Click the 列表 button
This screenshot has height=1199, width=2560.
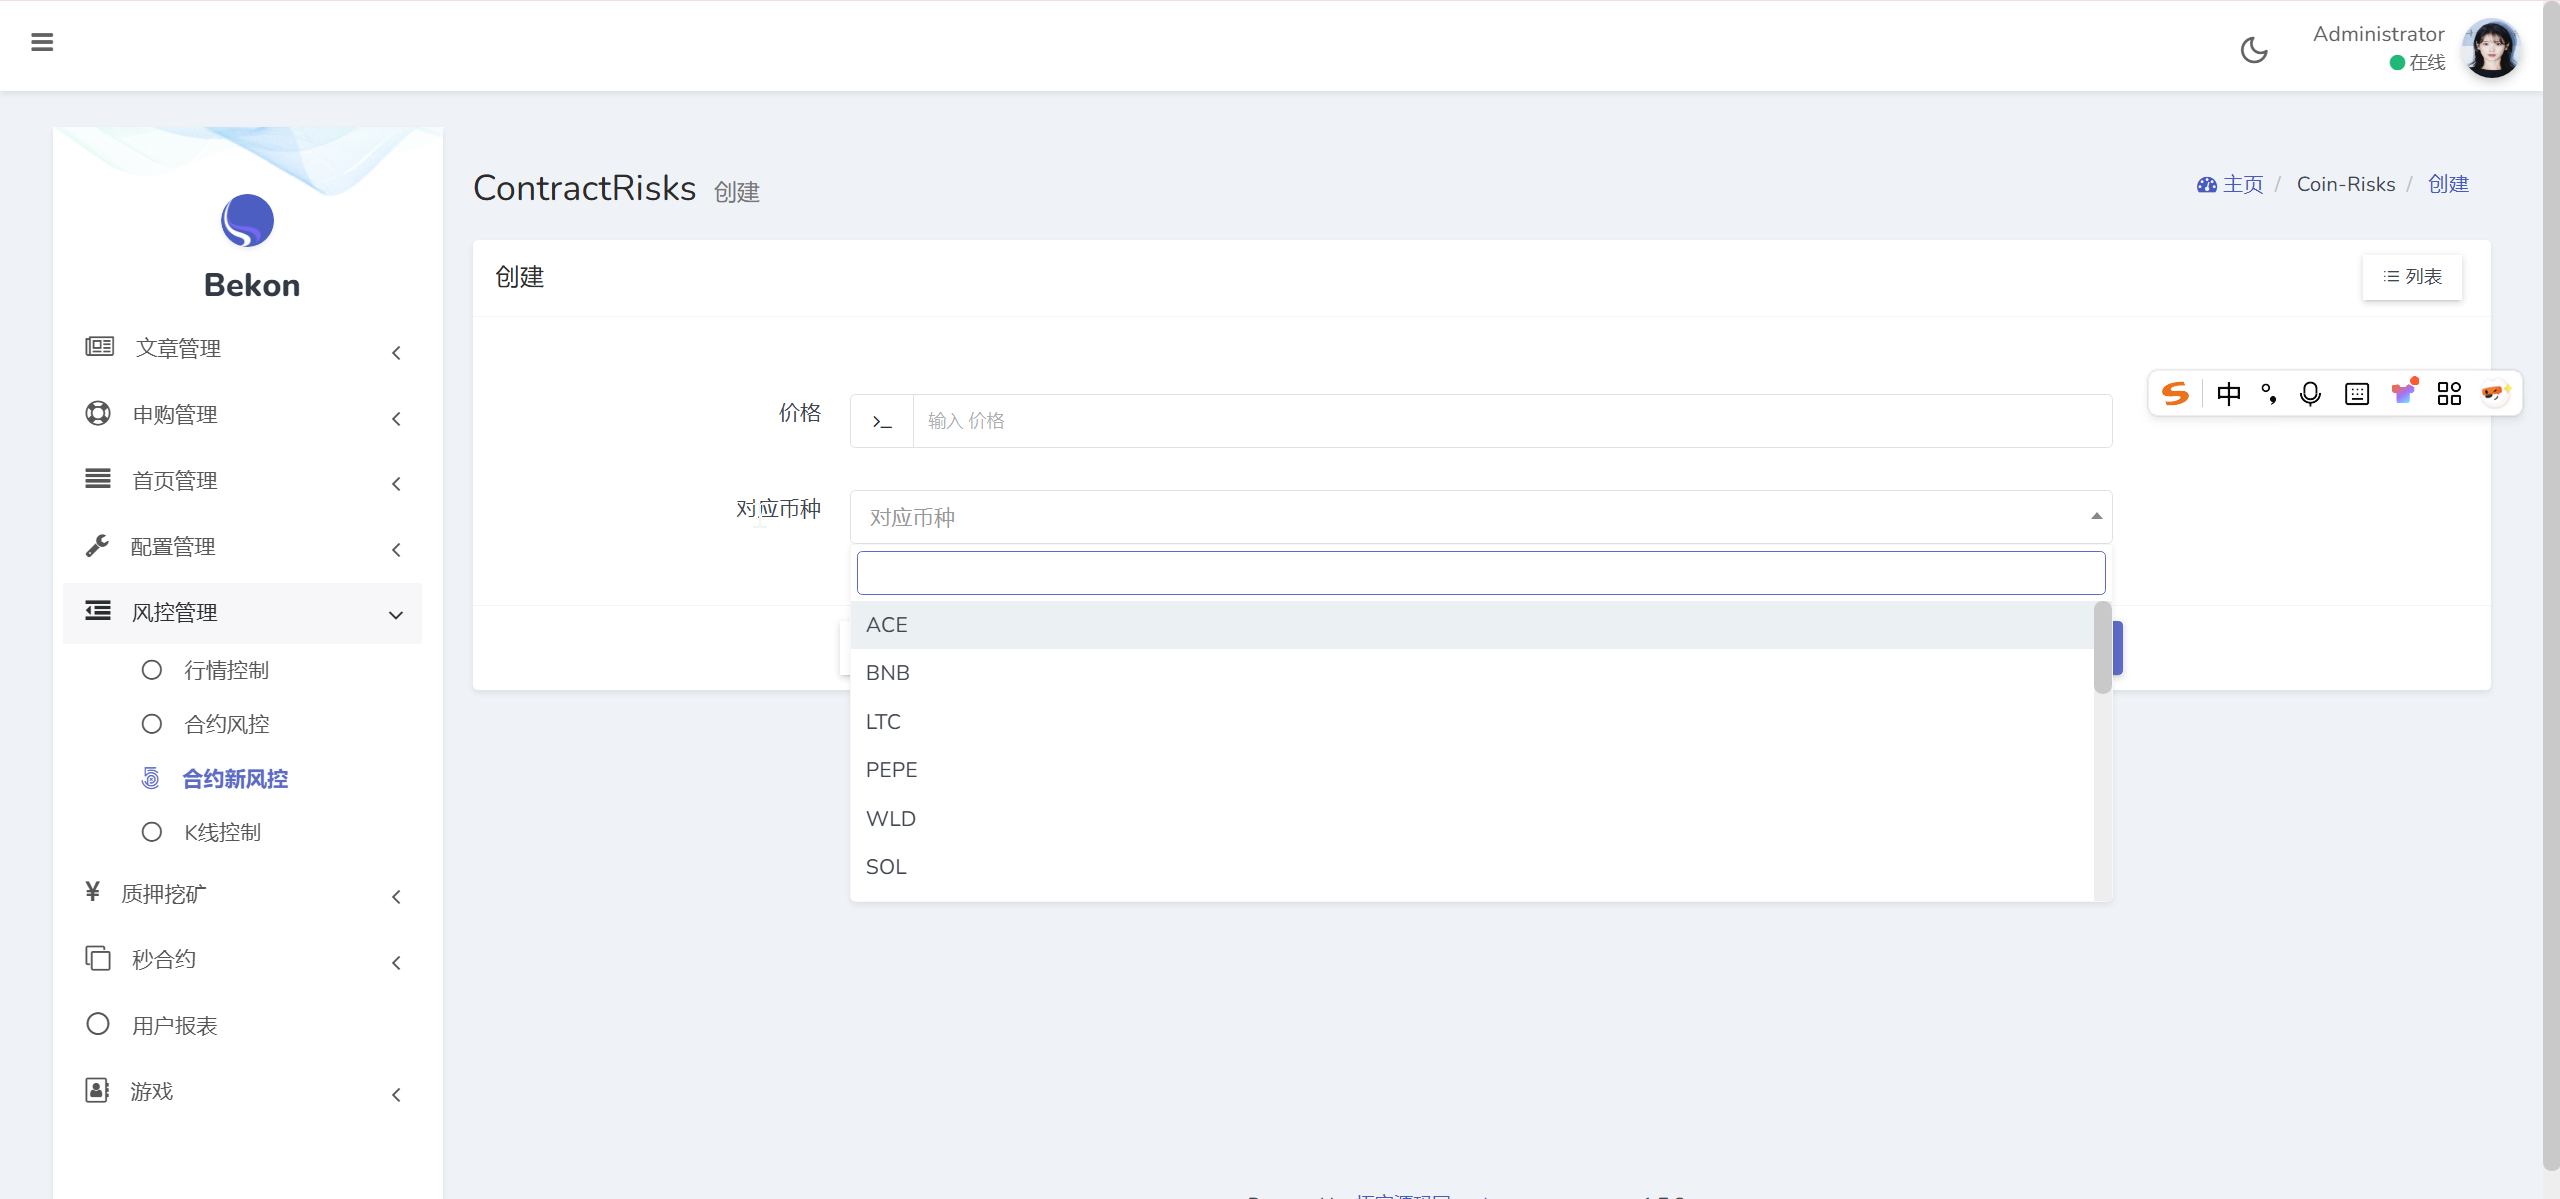point(2412,277)
